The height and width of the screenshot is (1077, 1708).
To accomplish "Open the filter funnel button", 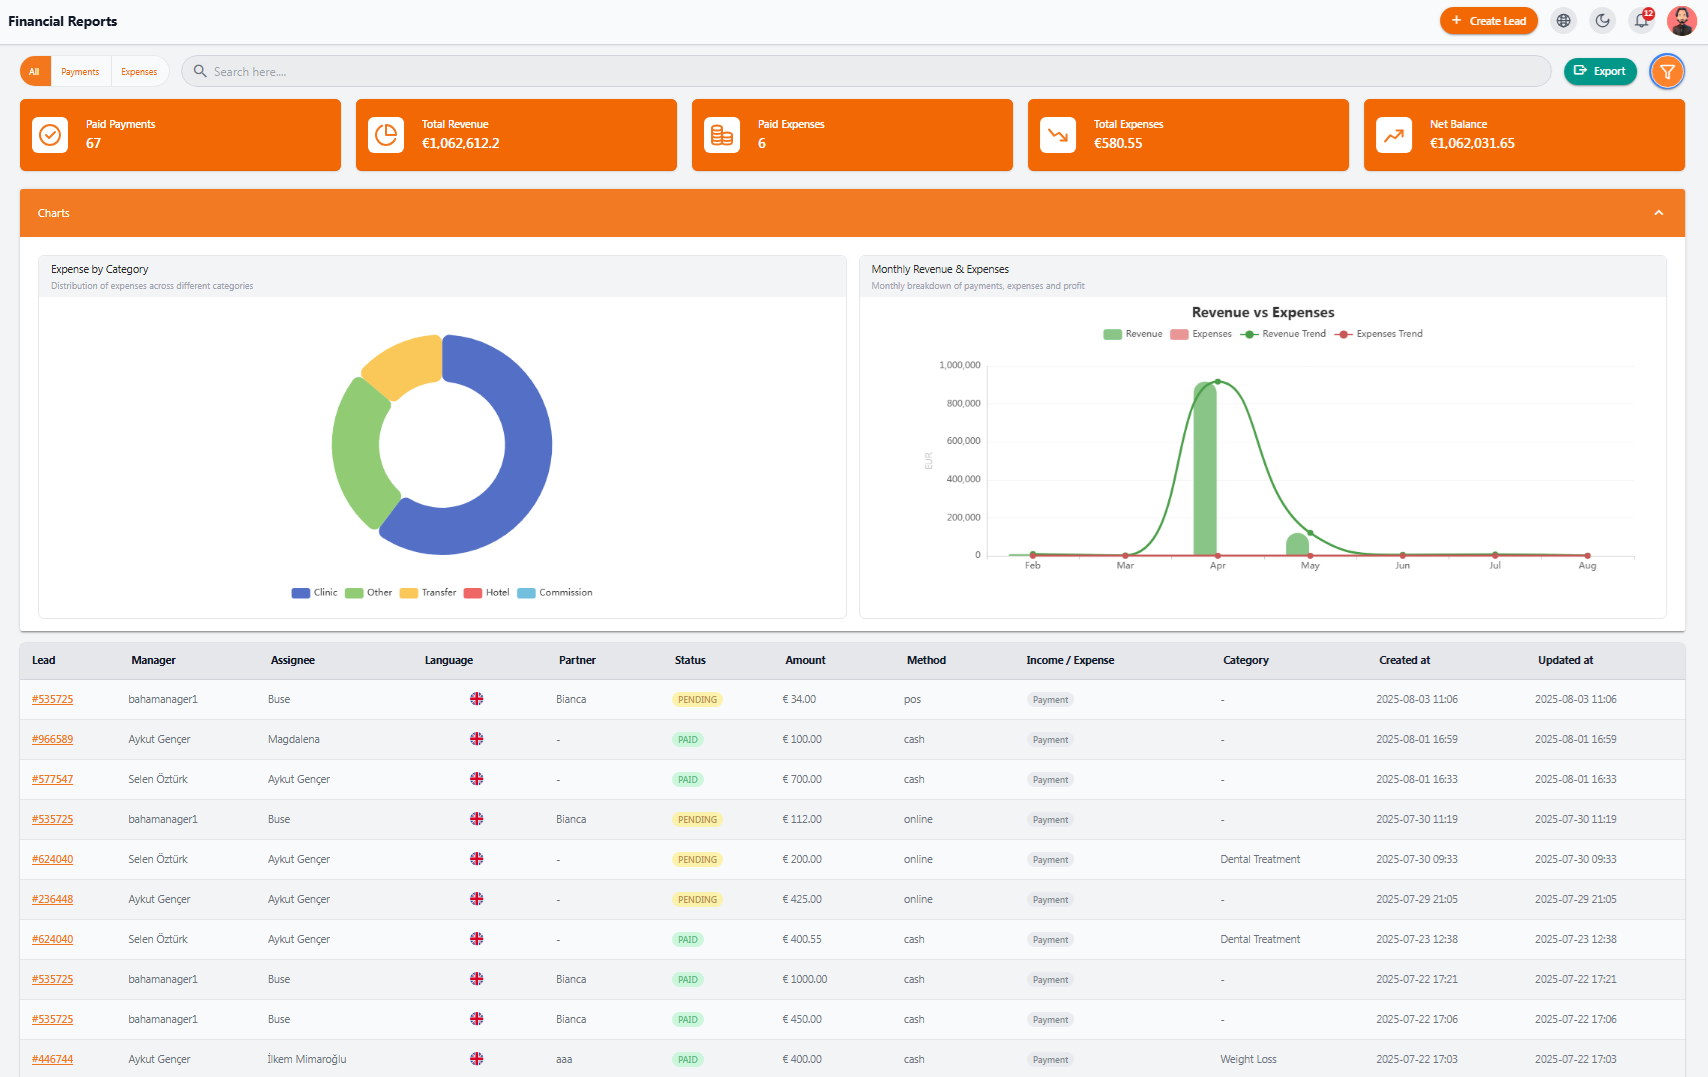I will 1667,71.
